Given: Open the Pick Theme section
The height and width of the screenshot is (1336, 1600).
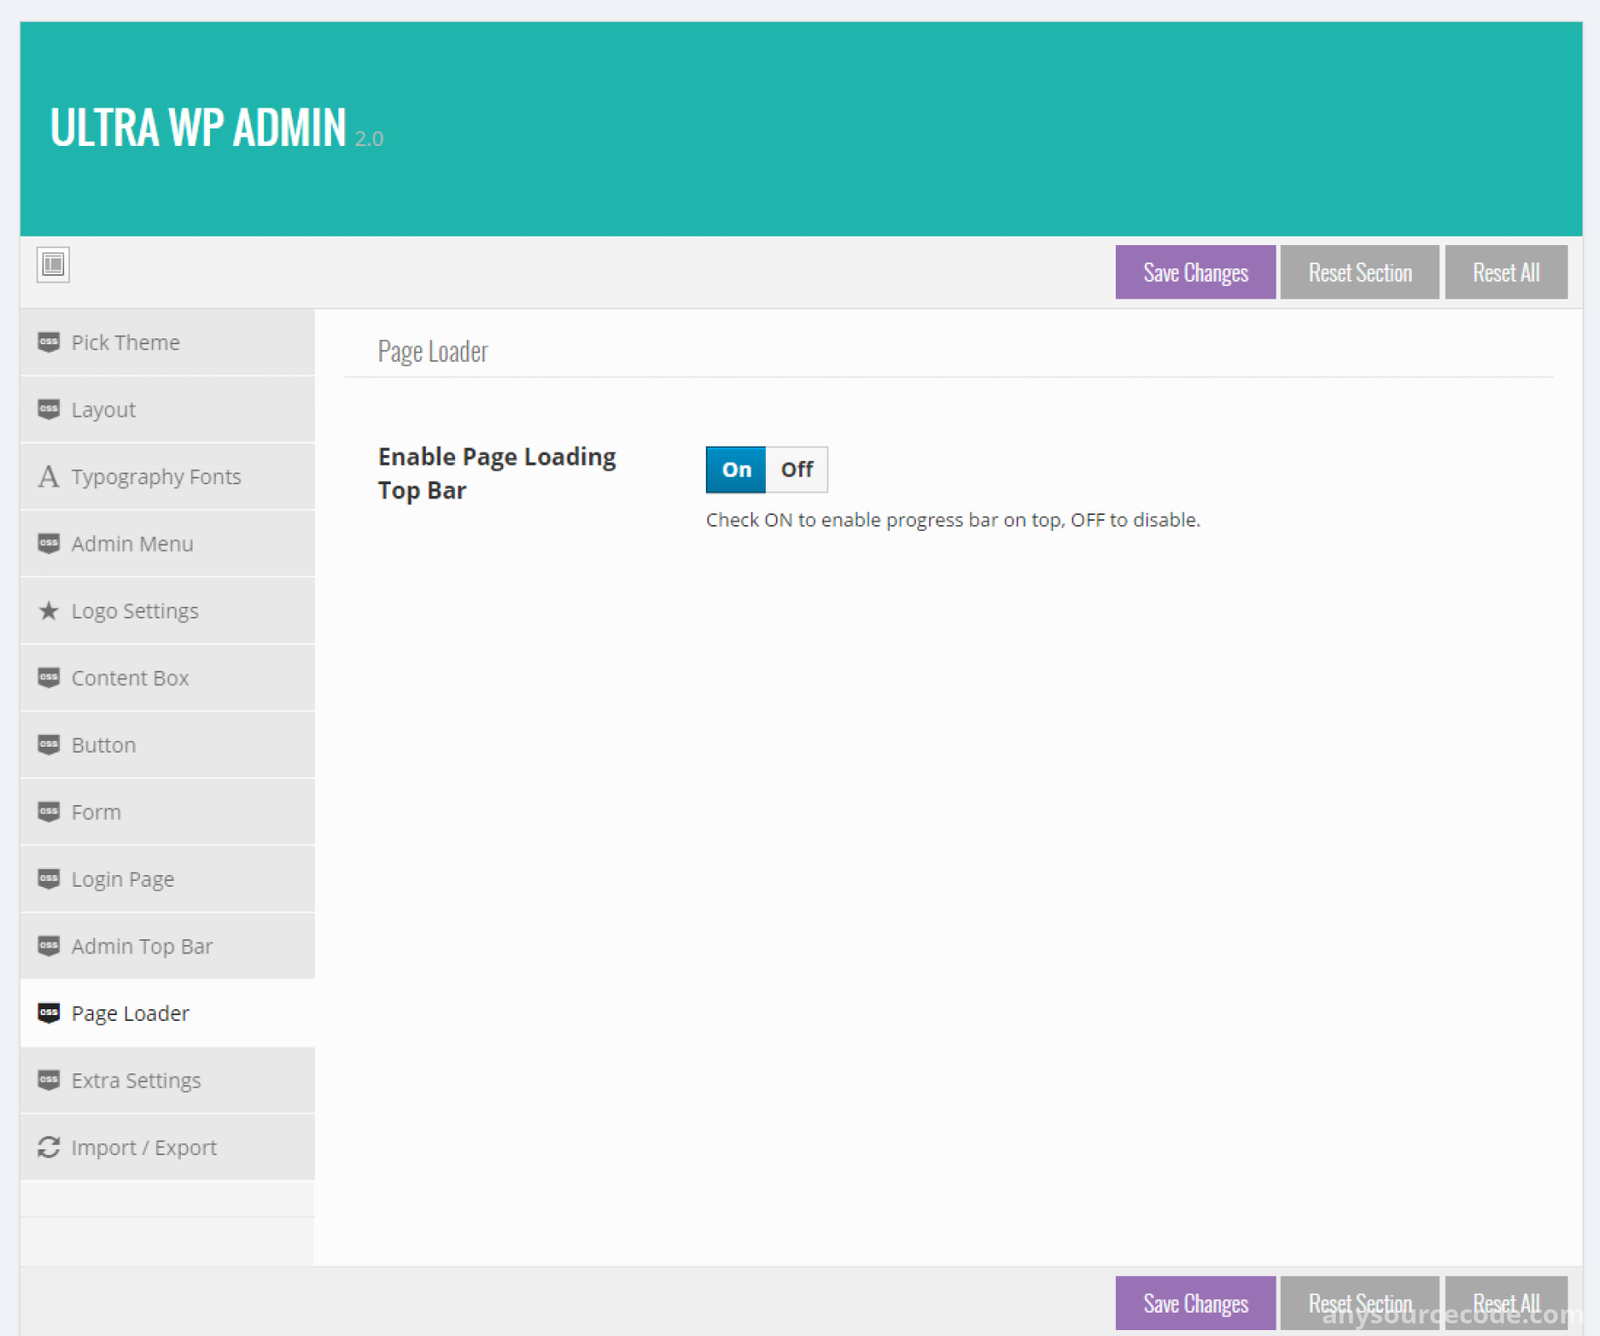Looking at the screenshot, I should 167,342.
